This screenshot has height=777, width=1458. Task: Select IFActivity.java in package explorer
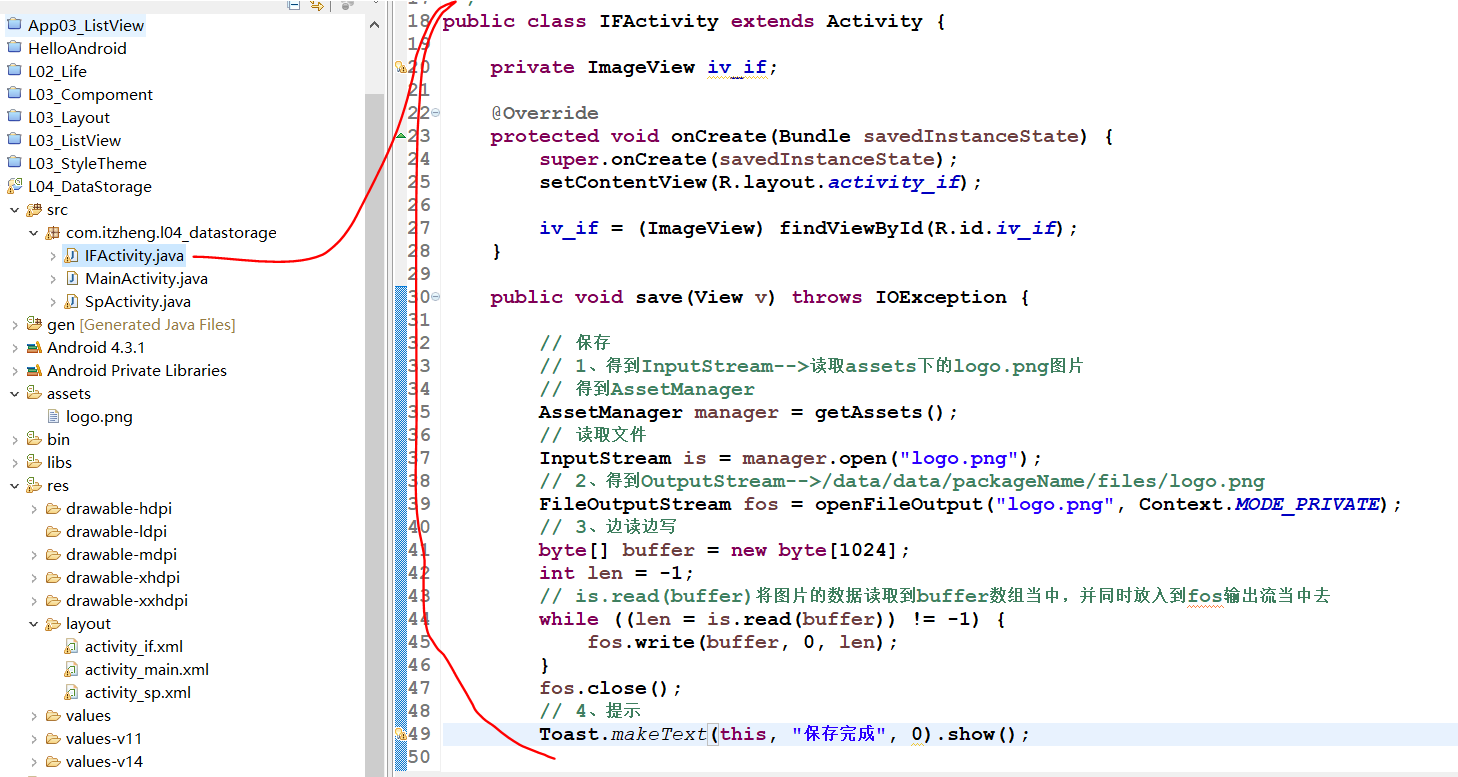(134, 256)
